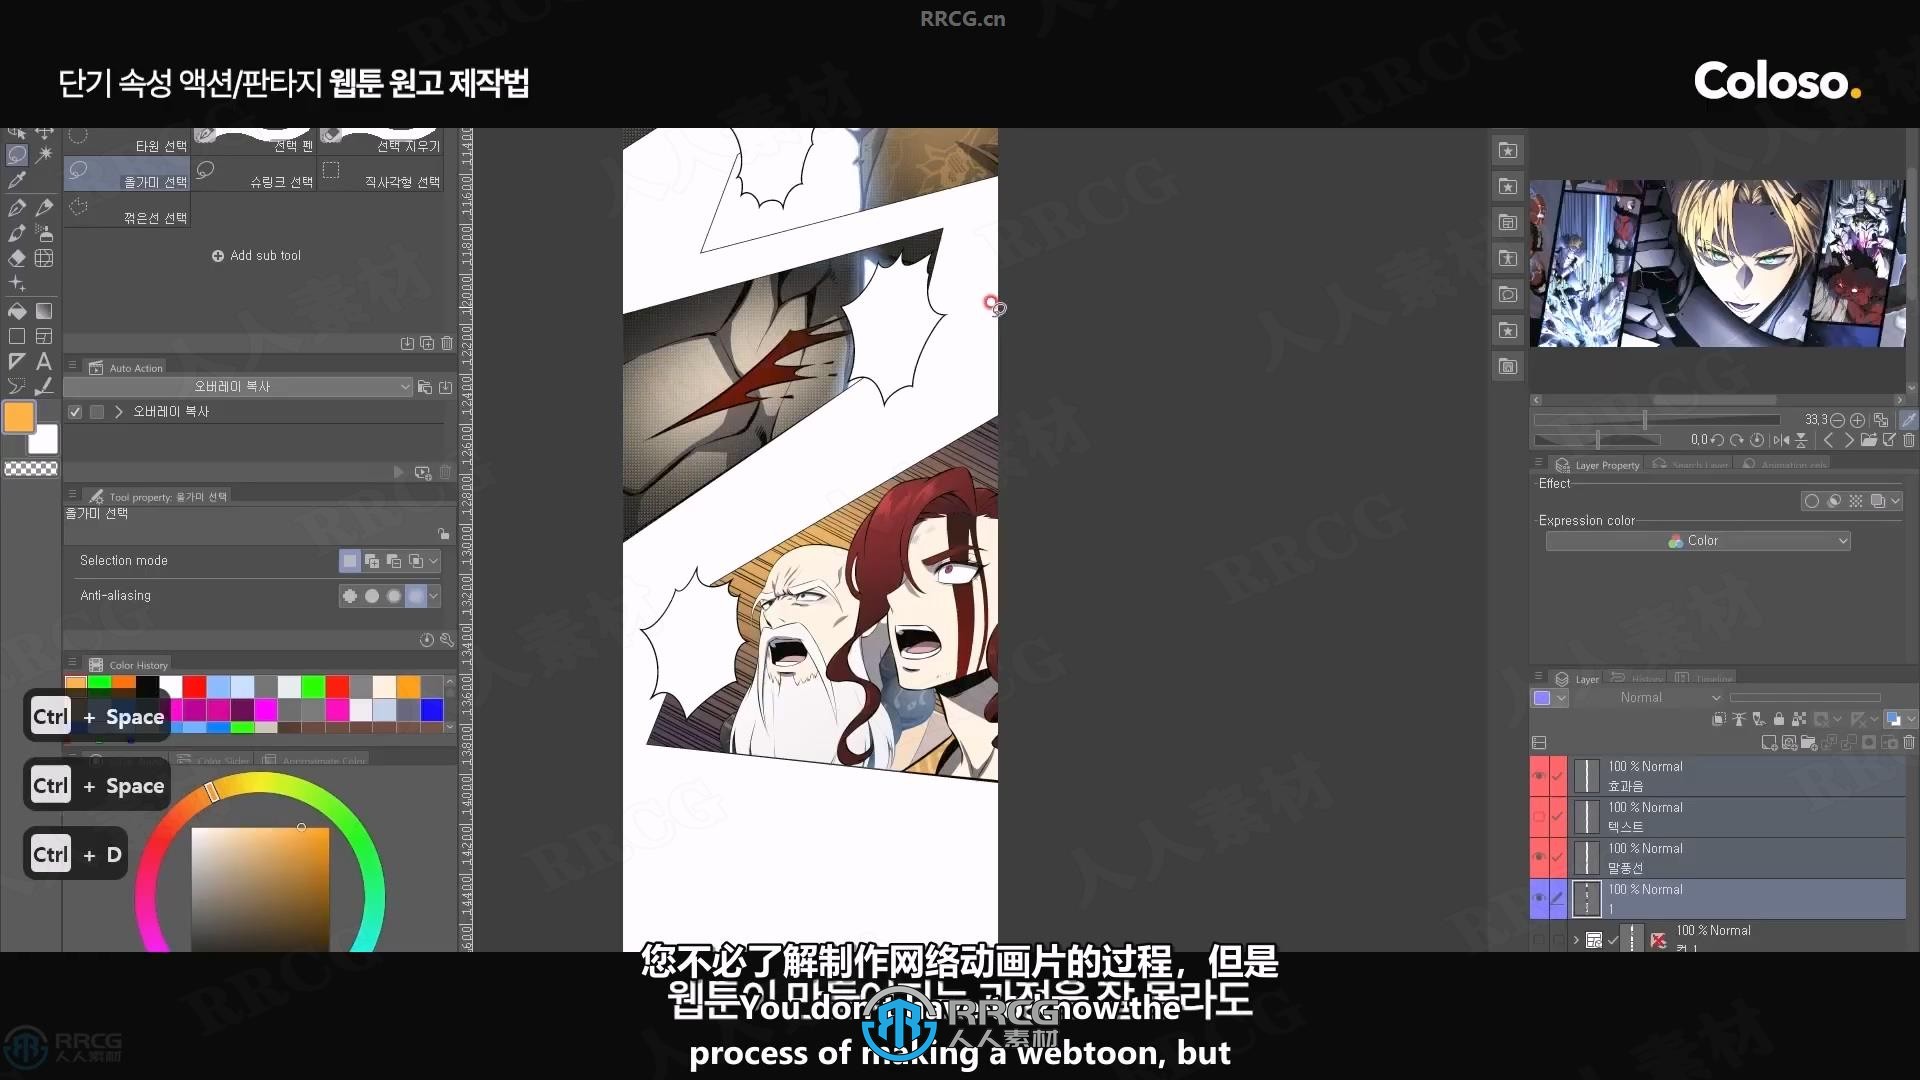Select the Pencil tool in the toolbar
The image size is (1920, 1080).
pos(44,207)
